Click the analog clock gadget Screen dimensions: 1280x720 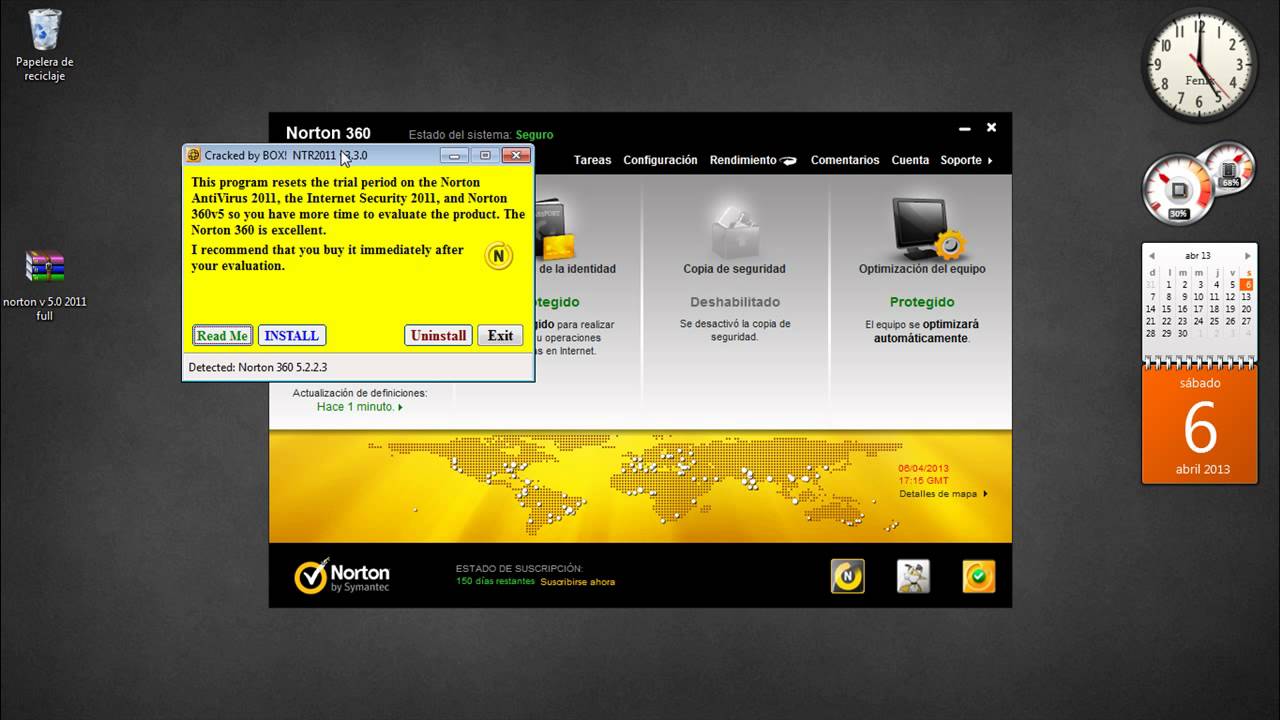pos(1199,65)
